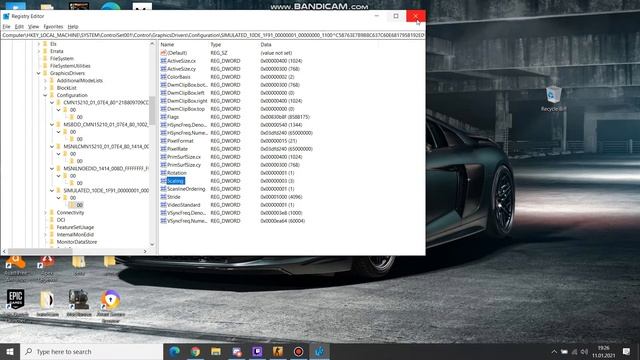640x360 pixels.
Task: Select the DwmClipBox.right value name
Action: [187, 101]
